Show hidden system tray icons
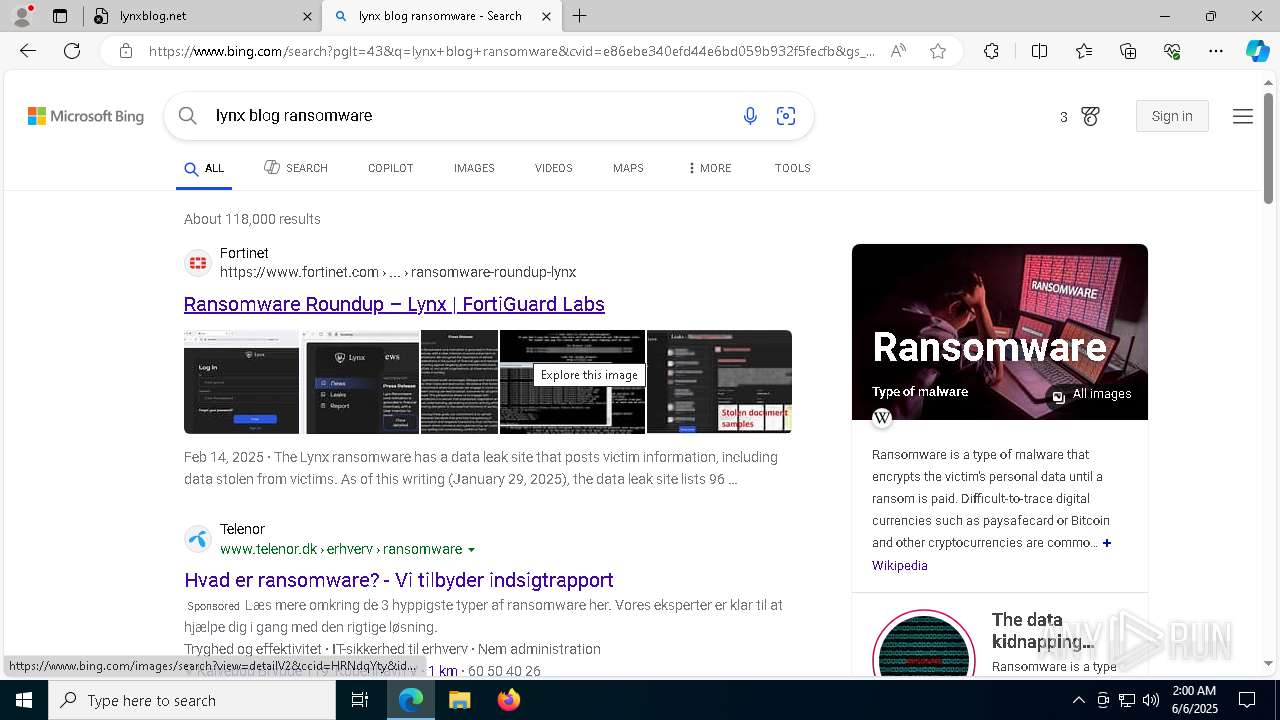 (1078, 700)
